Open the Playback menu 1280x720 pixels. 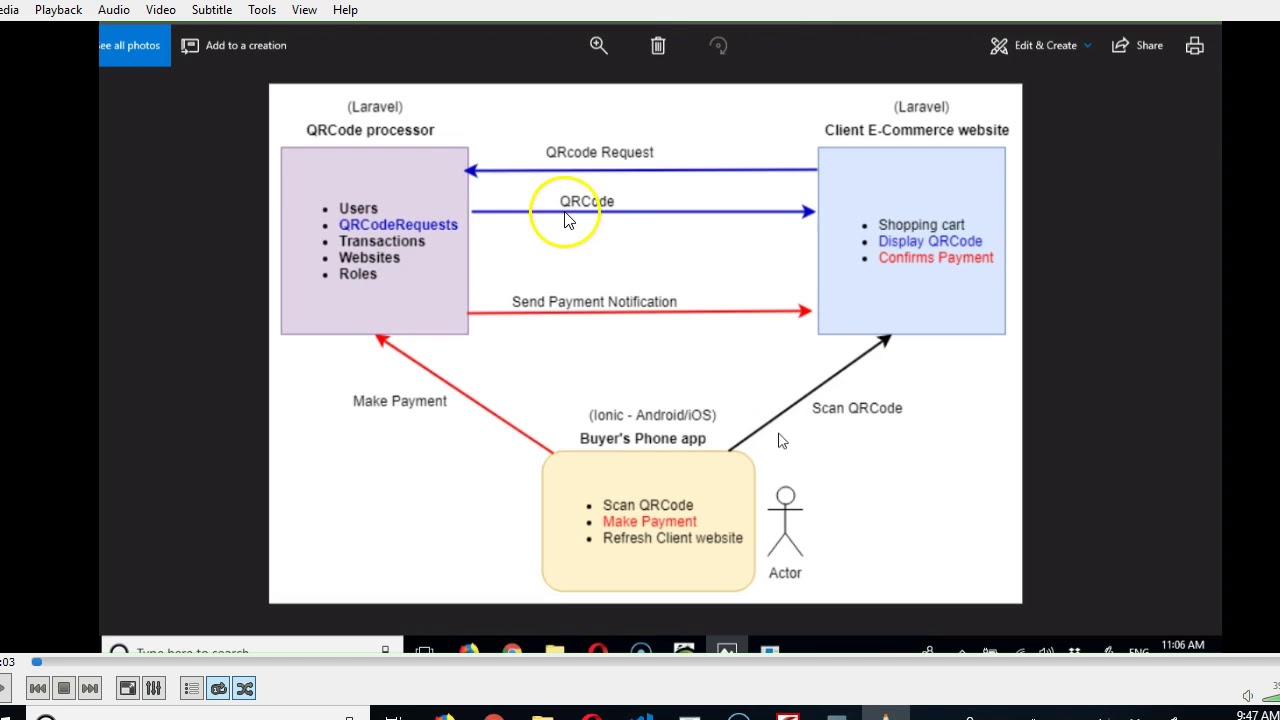pos(58,10)
